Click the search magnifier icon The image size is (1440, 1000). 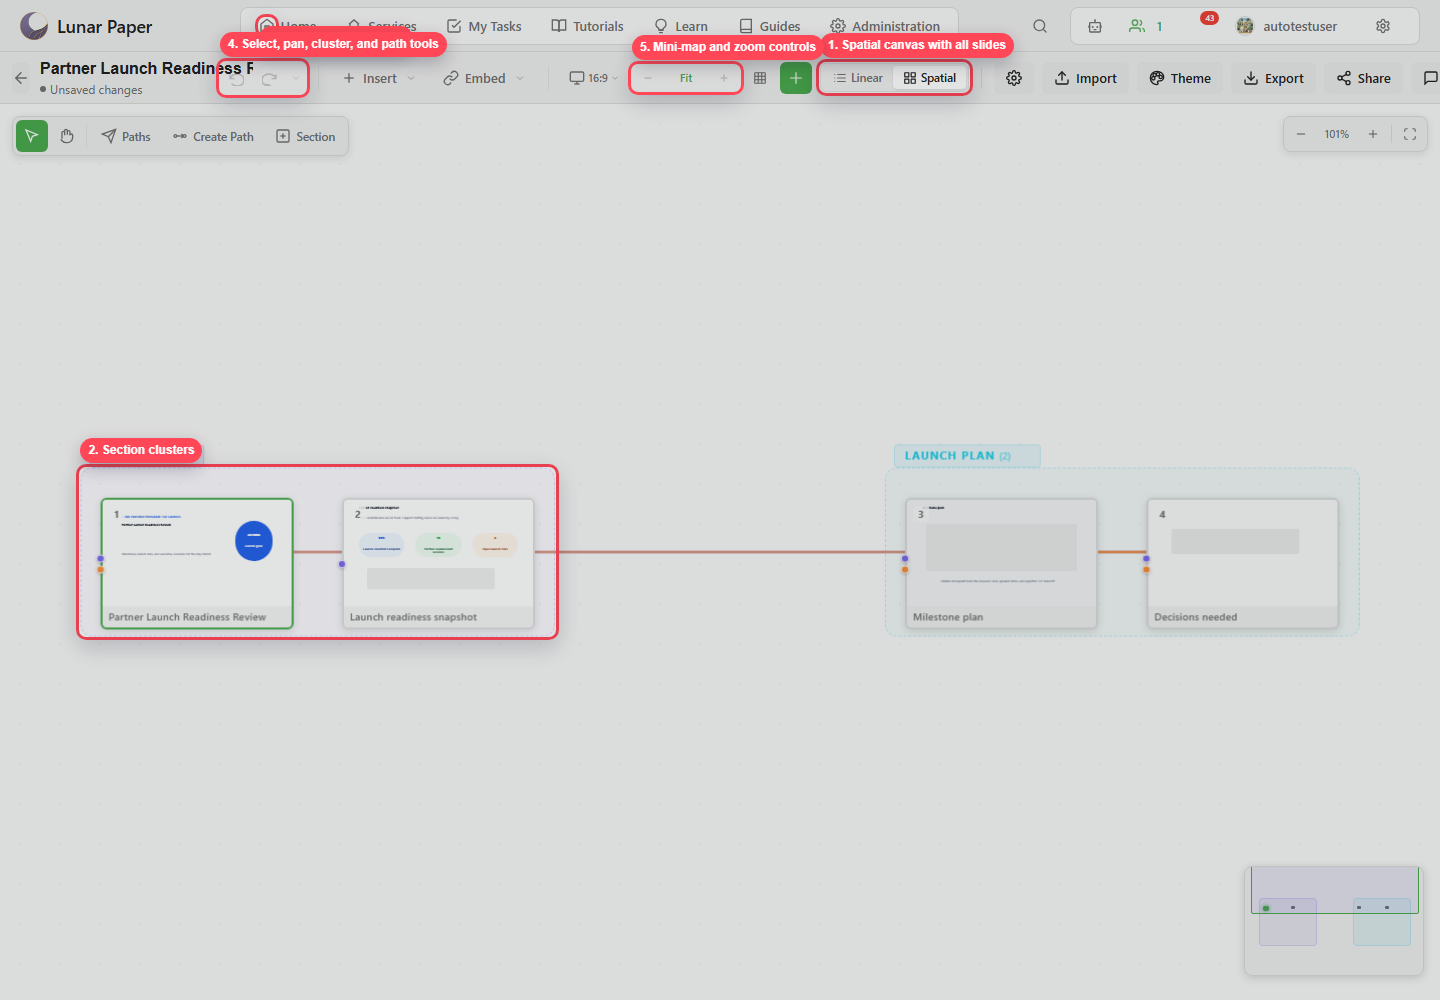coord(1040,26)
